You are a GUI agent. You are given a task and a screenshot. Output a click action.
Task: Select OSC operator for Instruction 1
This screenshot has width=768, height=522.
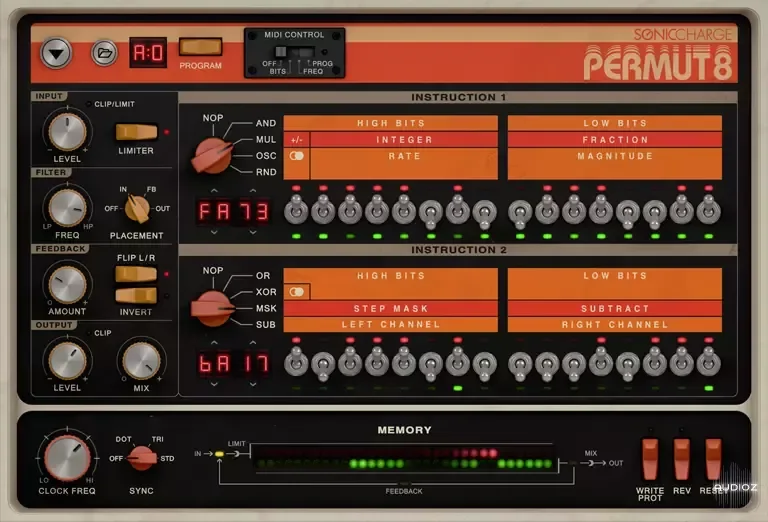[265, 156]
